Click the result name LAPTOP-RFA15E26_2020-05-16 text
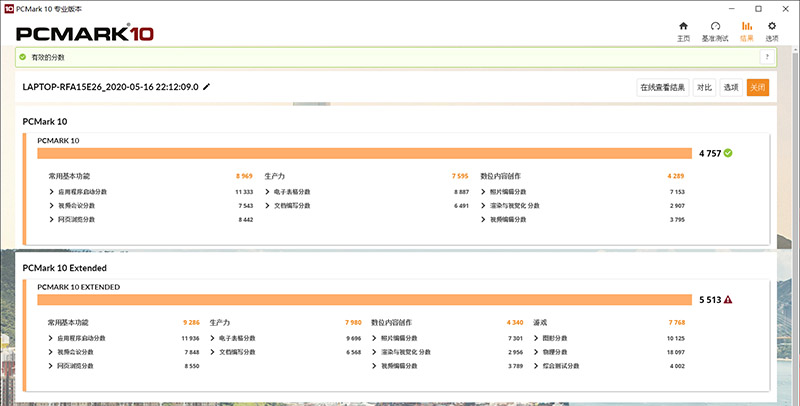 coord(110,87)
